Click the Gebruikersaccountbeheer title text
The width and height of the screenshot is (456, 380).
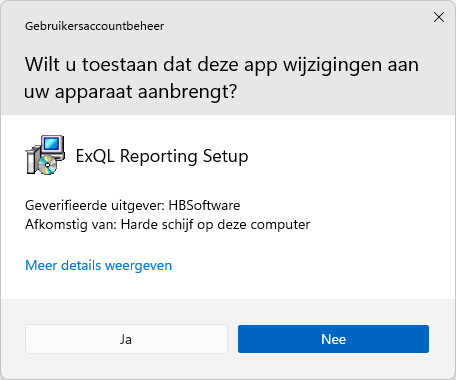94,26
